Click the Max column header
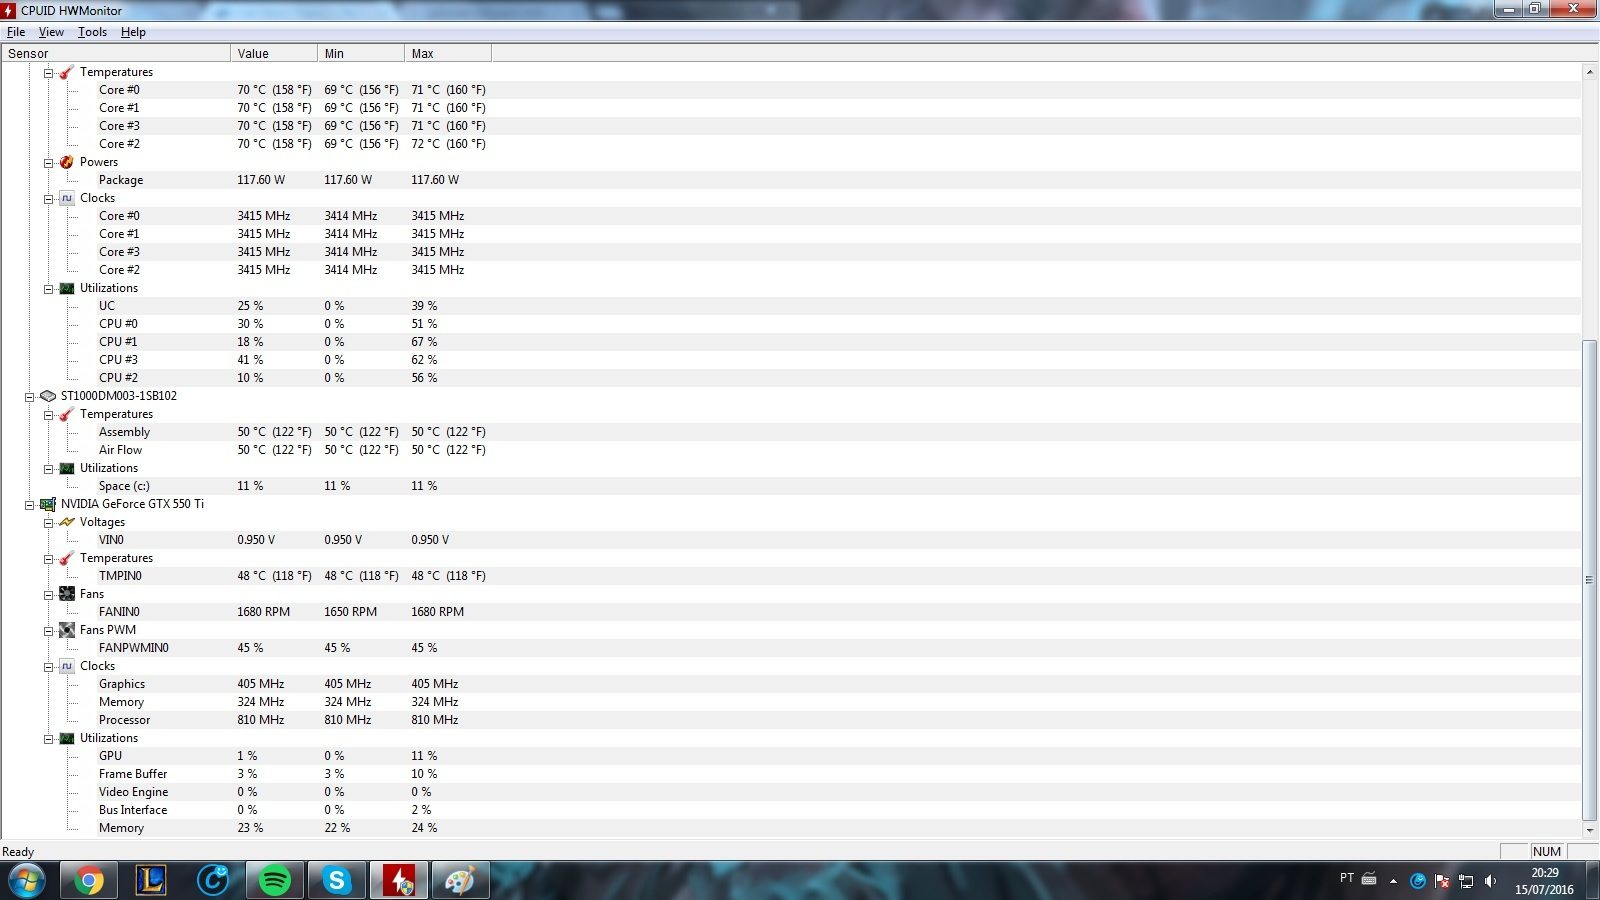 [x=448, y=54]
